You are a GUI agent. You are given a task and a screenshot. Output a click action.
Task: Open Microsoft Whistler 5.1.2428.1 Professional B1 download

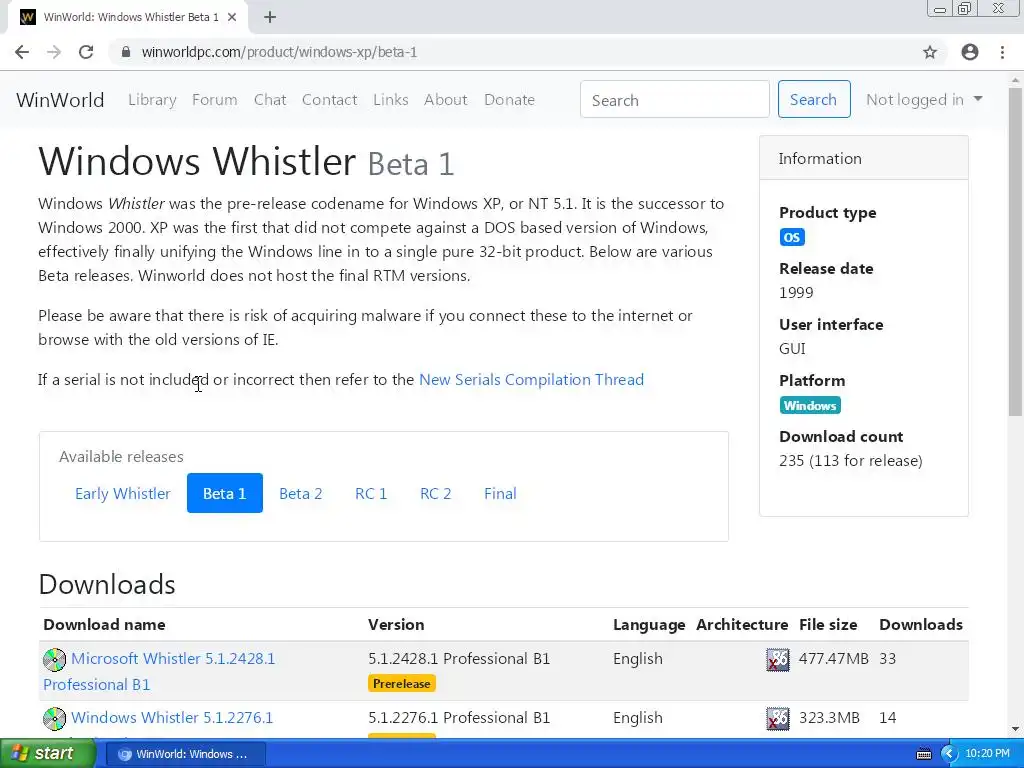click(159, 671)
